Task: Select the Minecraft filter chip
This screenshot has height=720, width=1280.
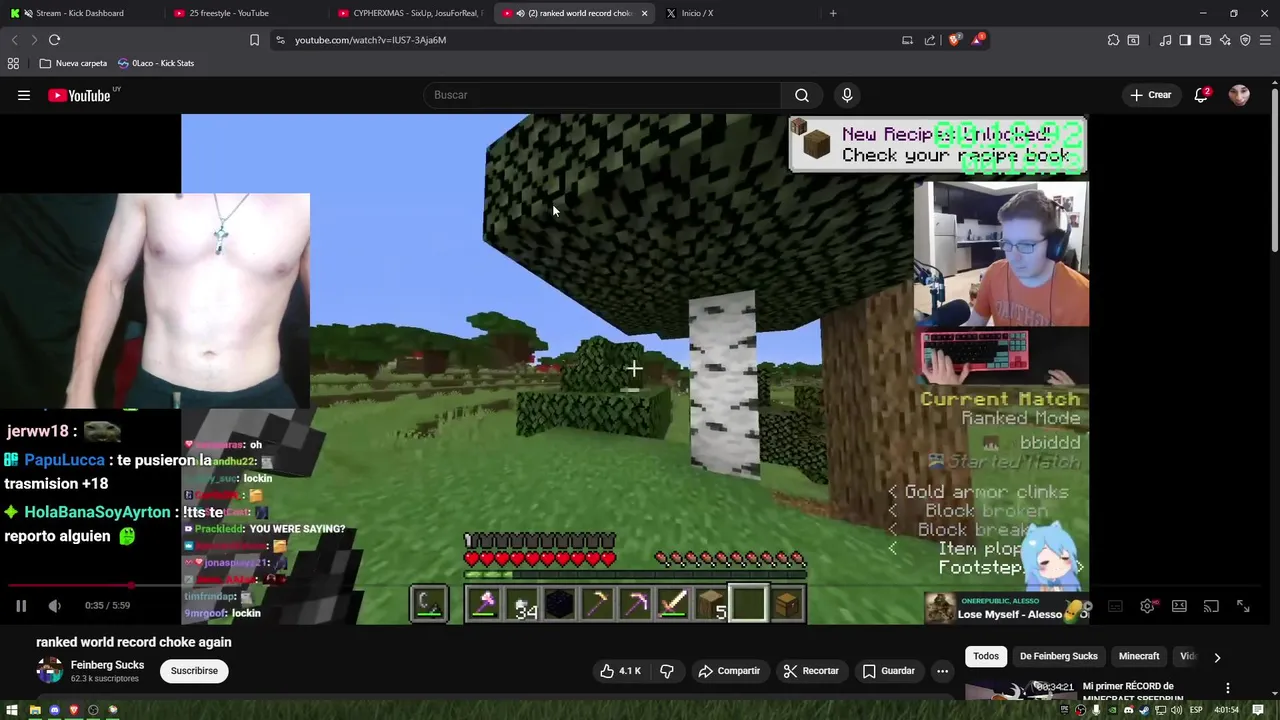Action: tap(1139, 656)
